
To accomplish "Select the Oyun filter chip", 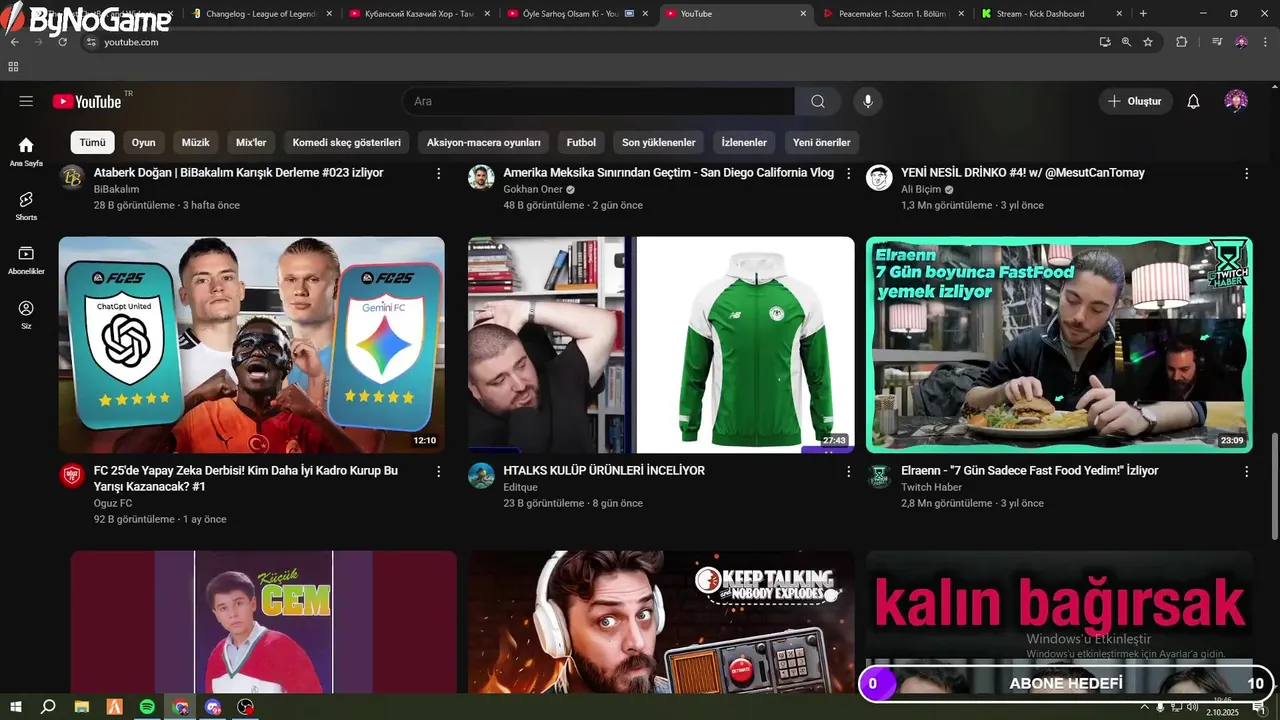I will (143, 142).
